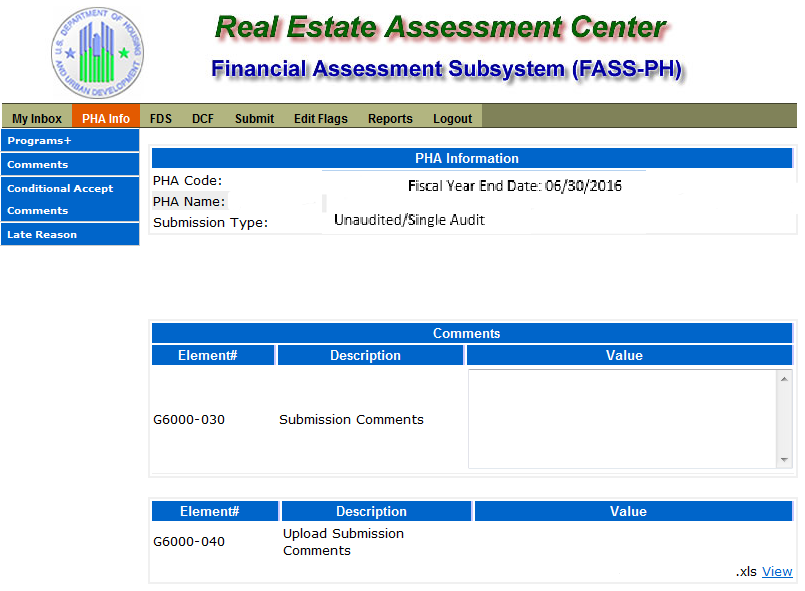Open the Reports tab
Viewport: 805px width, 591px height.
(x=390, y=118)
